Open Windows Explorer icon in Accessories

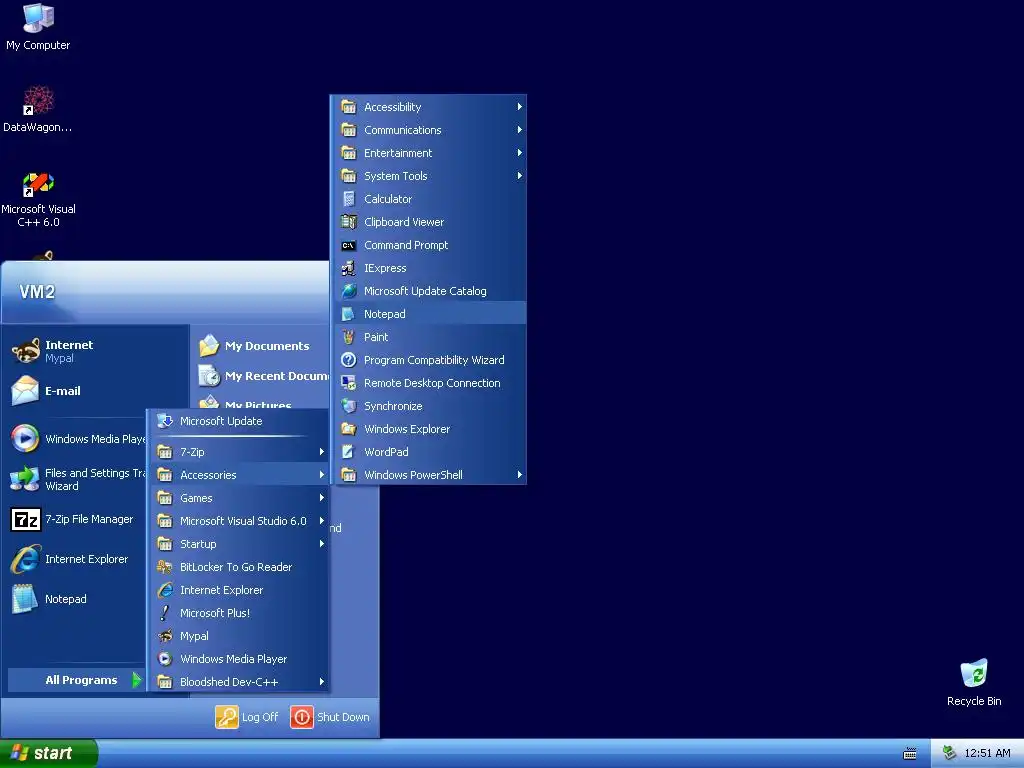[349, 429]
